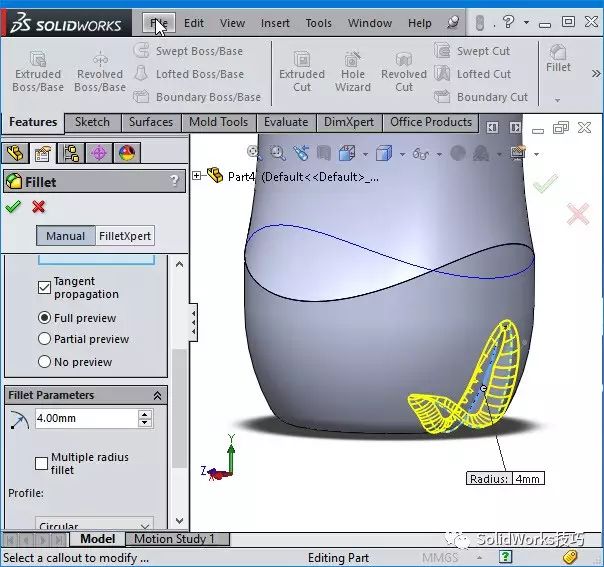Open the File menu
Screen dimensions: 604x567
tap(159, 23)
